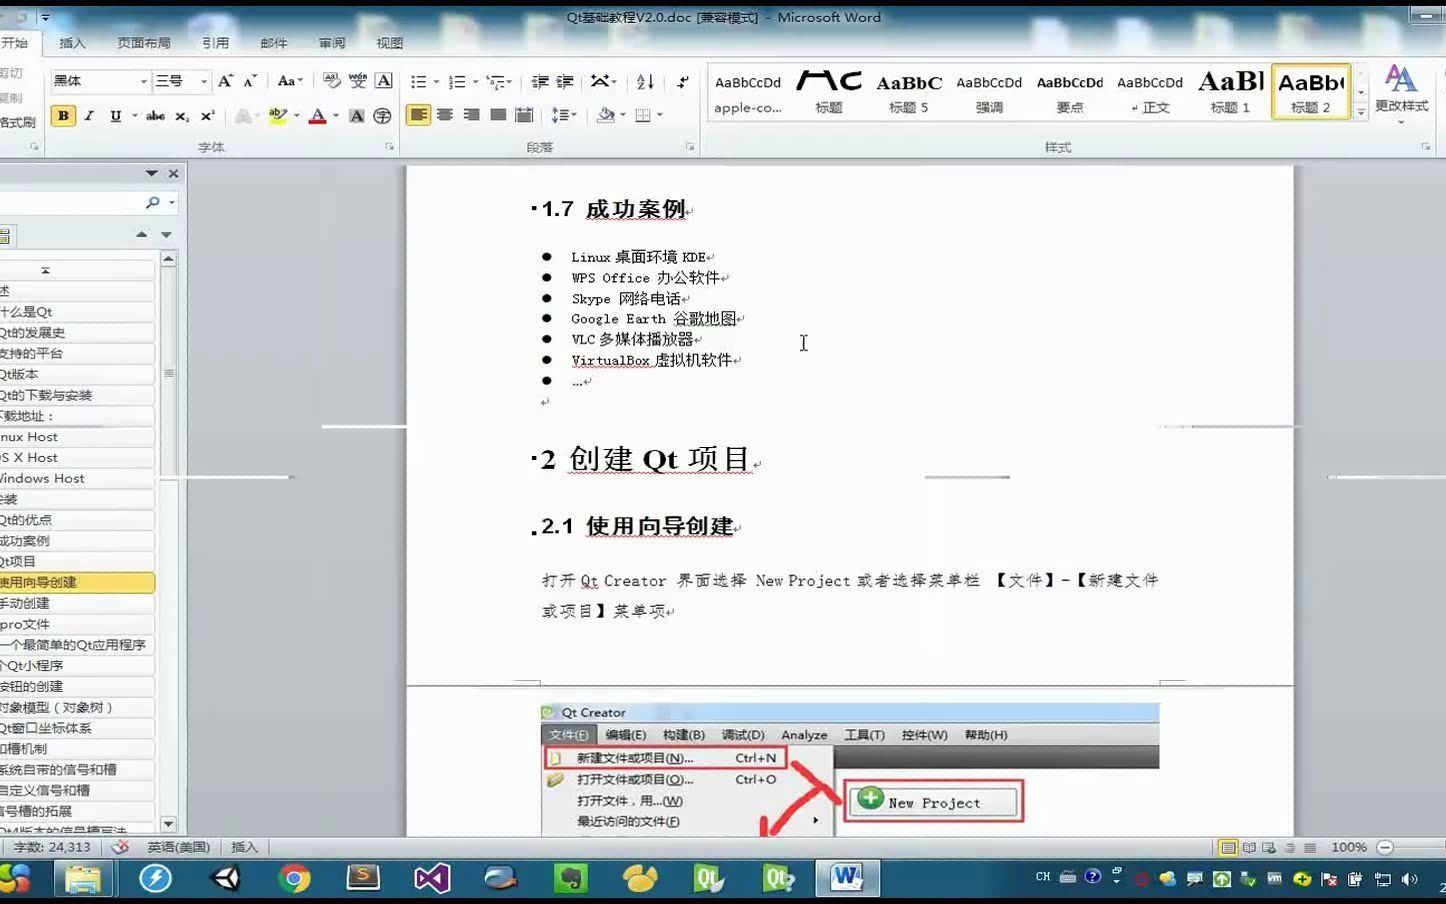
Task: Click the Clear Formatting icon
Action: (x=332, y=81)
